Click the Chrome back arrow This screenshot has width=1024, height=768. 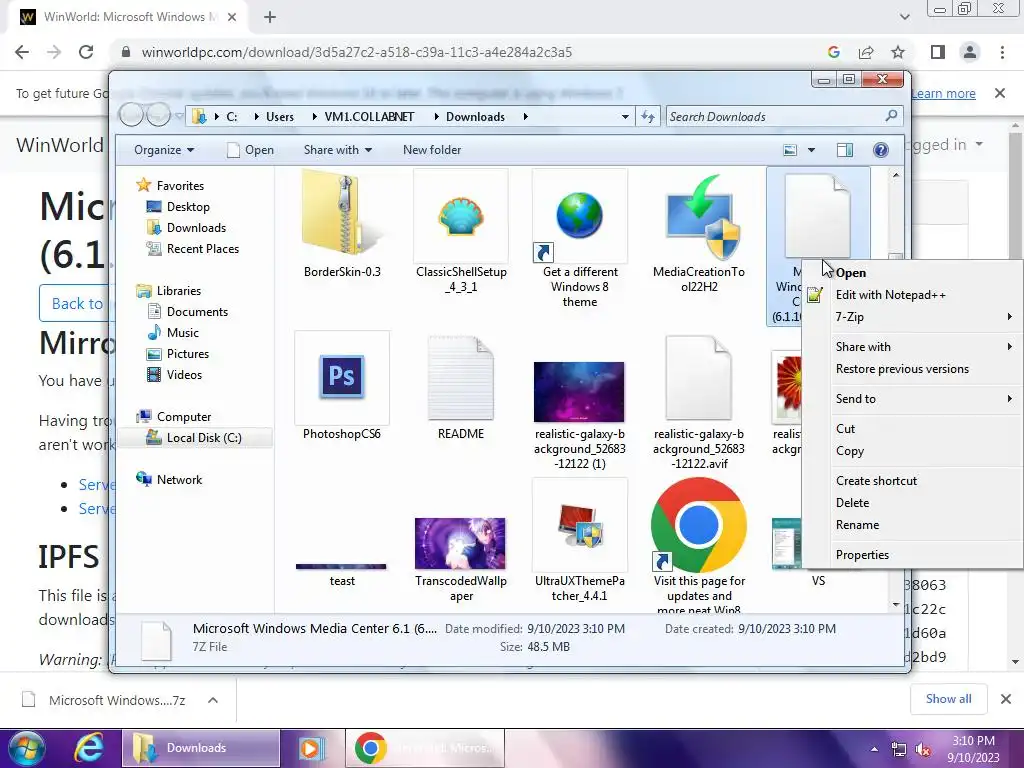[22, 52]
